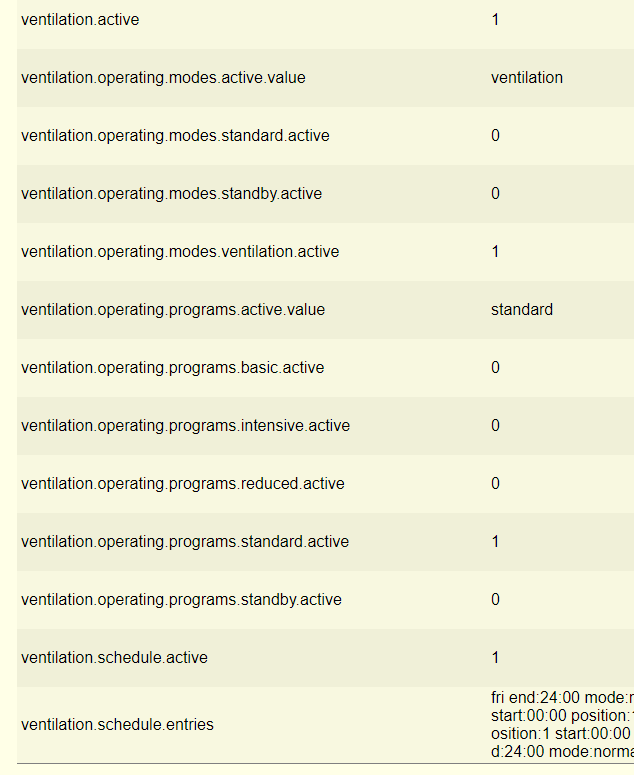Click the ventilation.schedule.entries label
The height and width of the screenshot is (775, 634).
point(117,724)
